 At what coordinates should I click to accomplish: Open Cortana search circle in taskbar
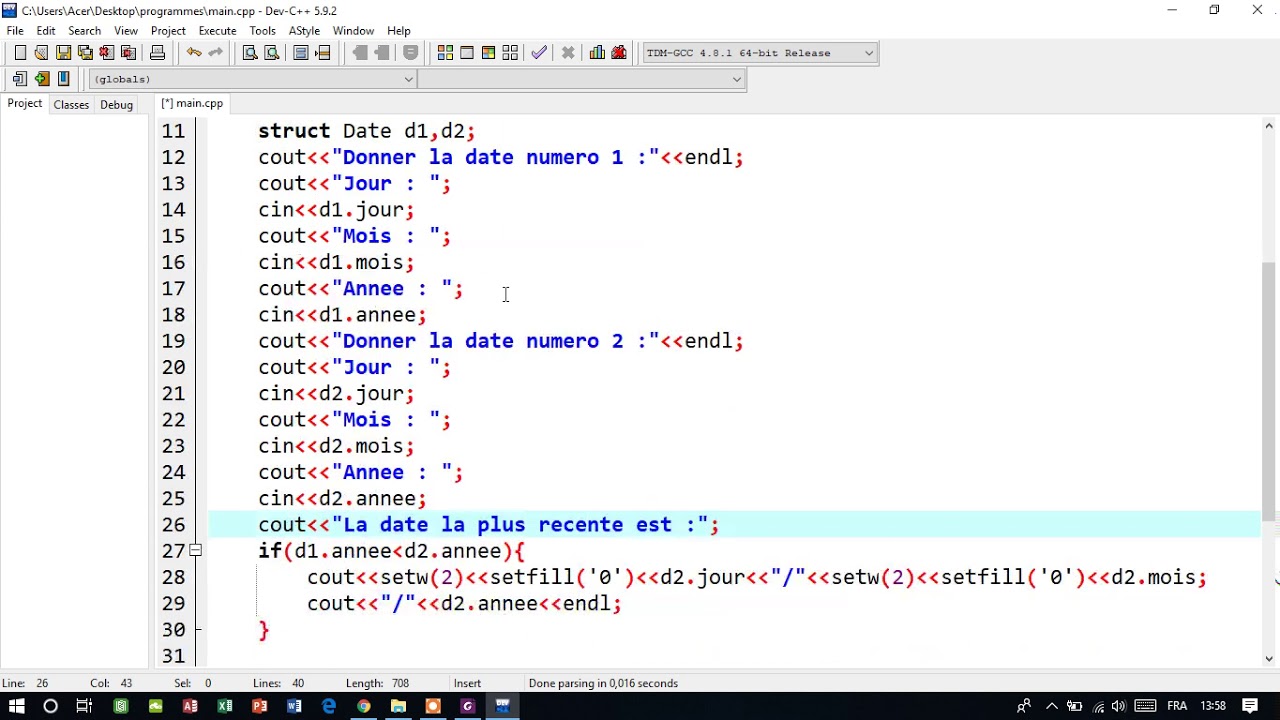click(x=50, y=706)
